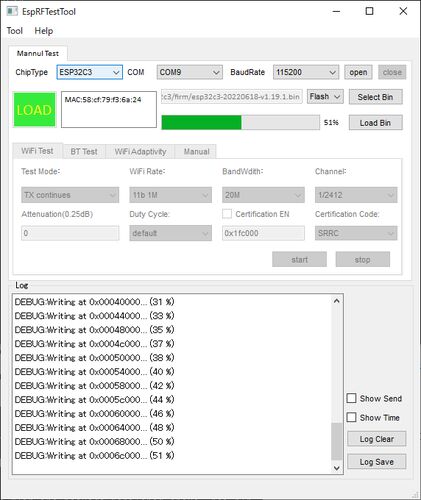Expand the Channel 1/2412 dropdown
The width and height of the screenshot is (421, 500).
point(356,195)
